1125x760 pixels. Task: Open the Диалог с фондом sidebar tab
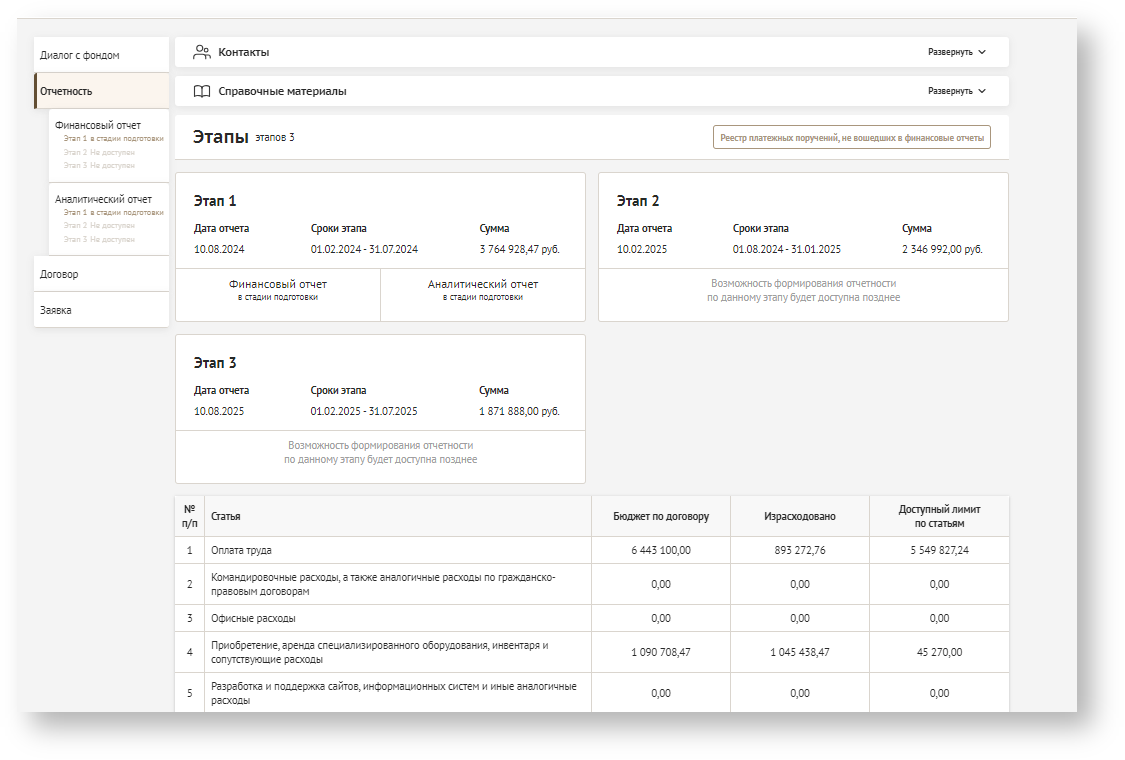(80, 55)
